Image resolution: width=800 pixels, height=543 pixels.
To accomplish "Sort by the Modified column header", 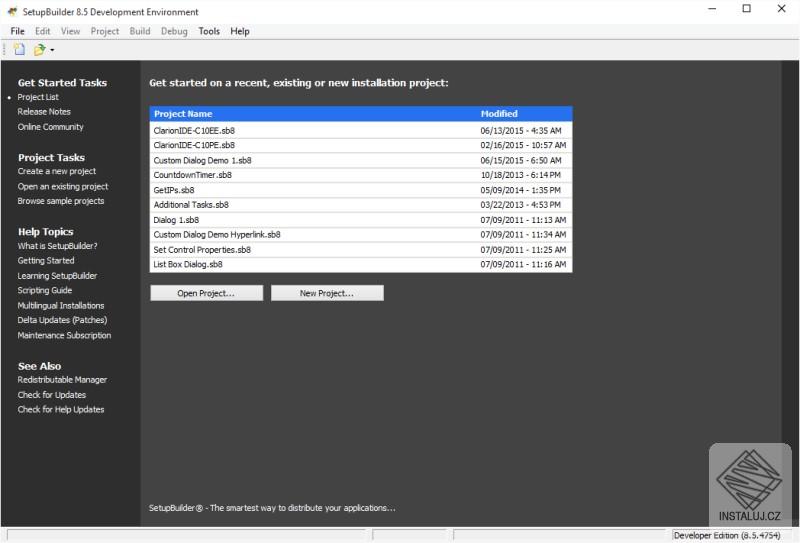I will (x=524, y=114).
